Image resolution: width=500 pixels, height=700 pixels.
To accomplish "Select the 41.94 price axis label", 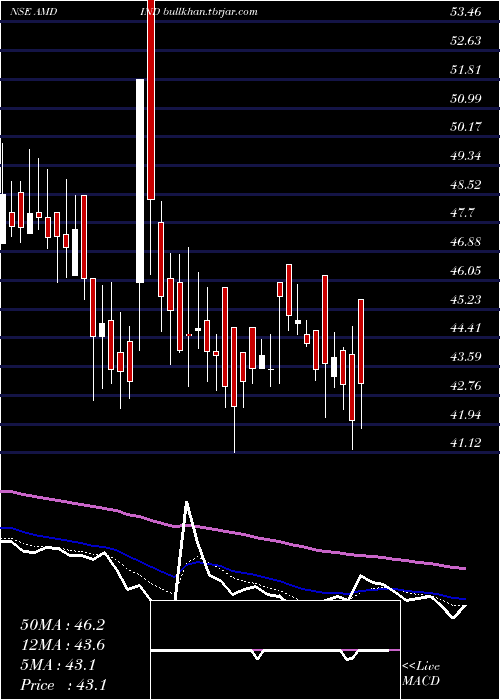I will tap(466, 414).
